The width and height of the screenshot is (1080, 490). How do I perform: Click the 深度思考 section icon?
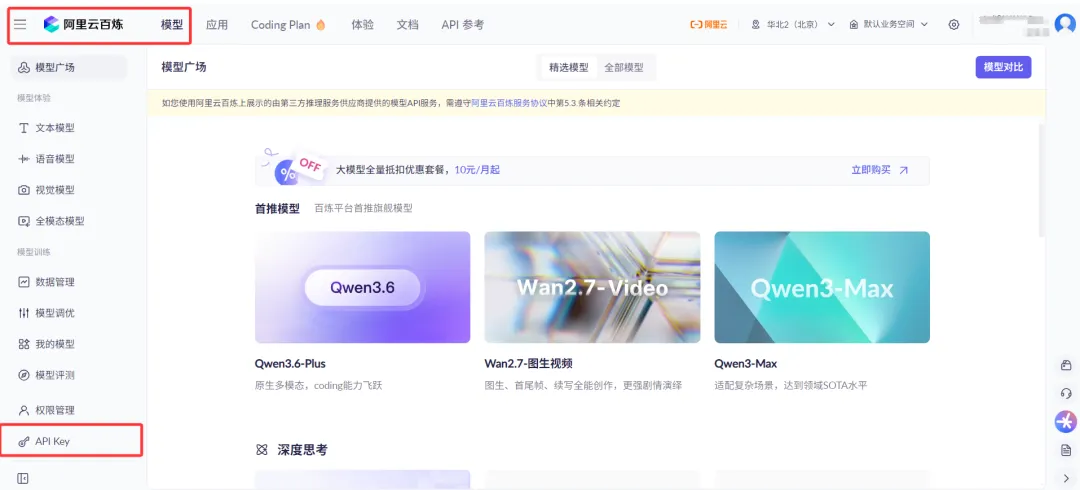point(262,450)
